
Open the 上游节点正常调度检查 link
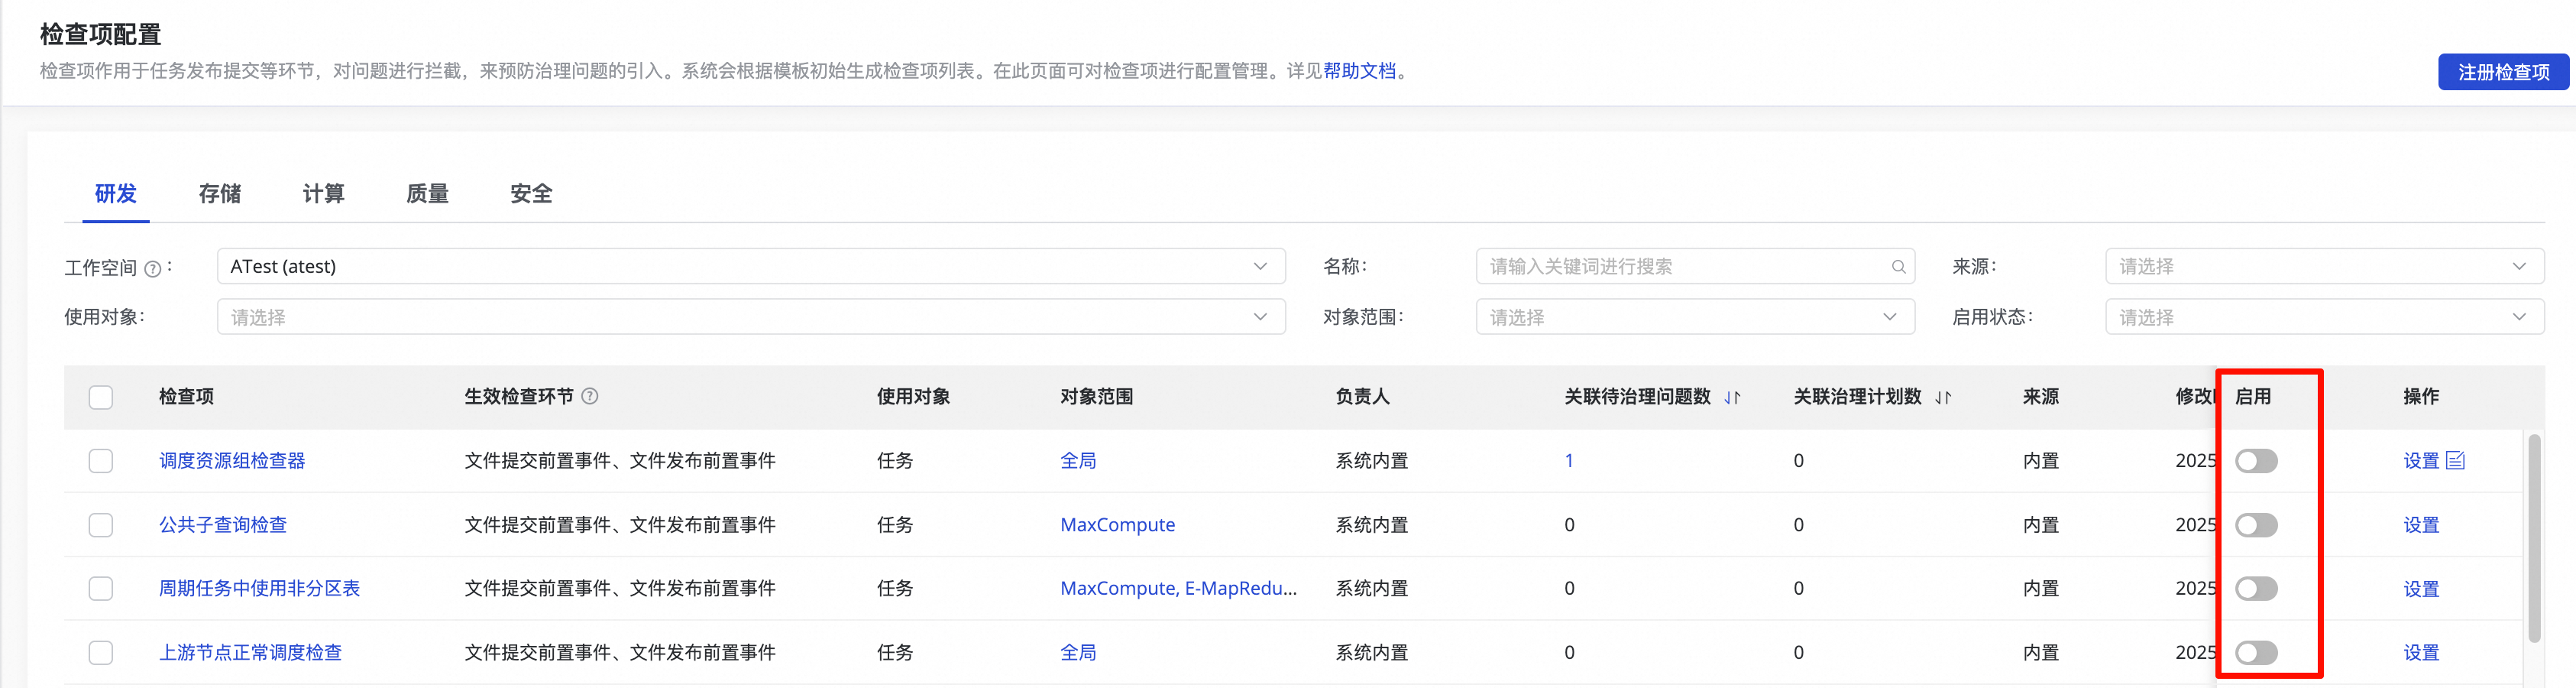pos(251,653)
